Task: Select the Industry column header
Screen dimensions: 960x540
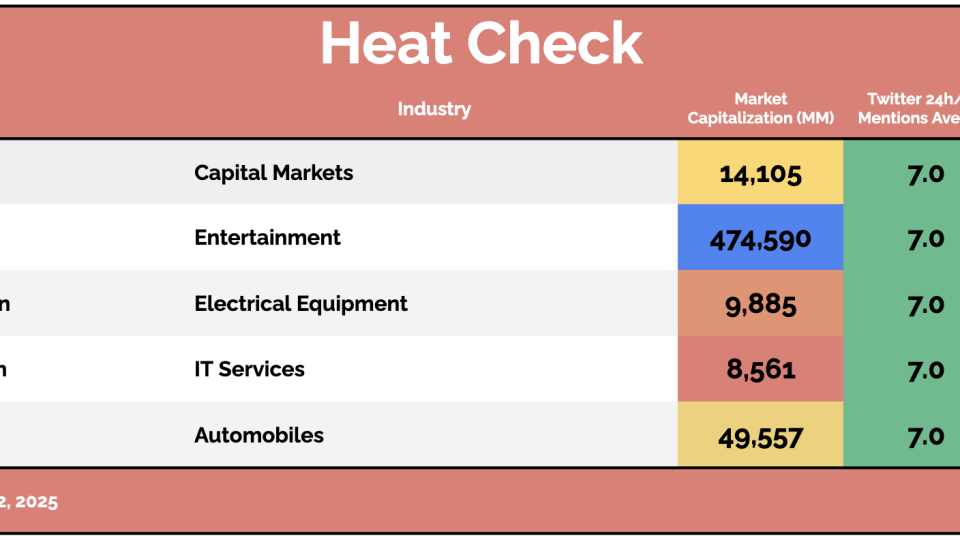Action: [434, 109]
